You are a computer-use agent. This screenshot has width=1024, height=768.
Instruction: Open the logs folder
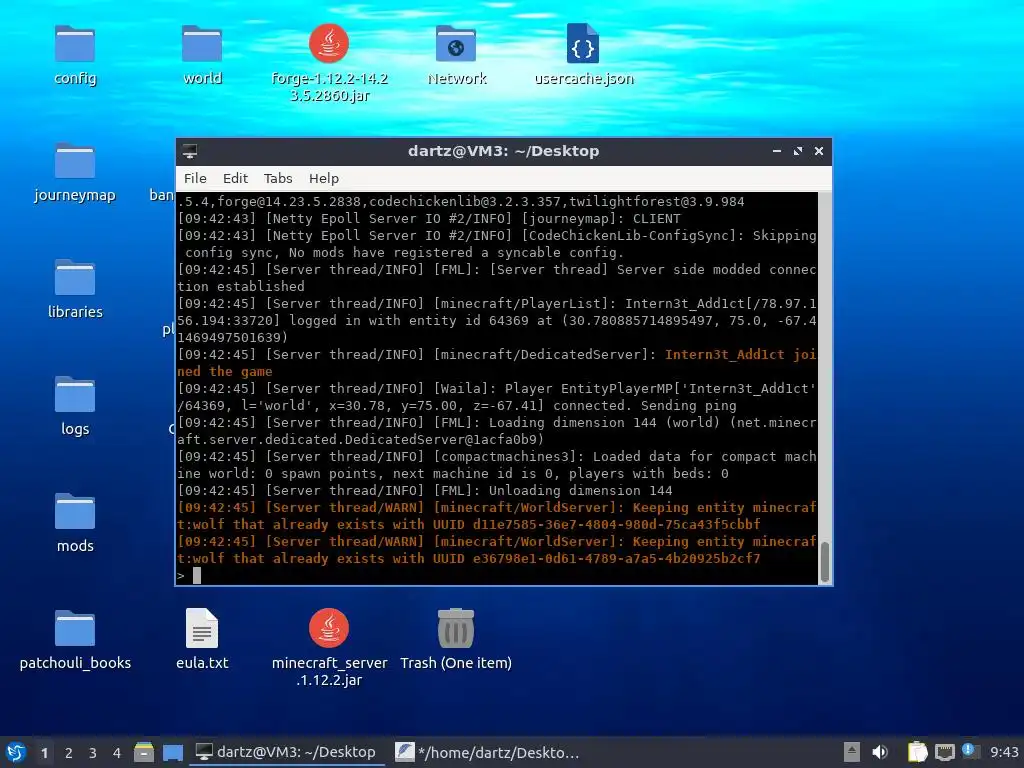(x=75, y=394)
